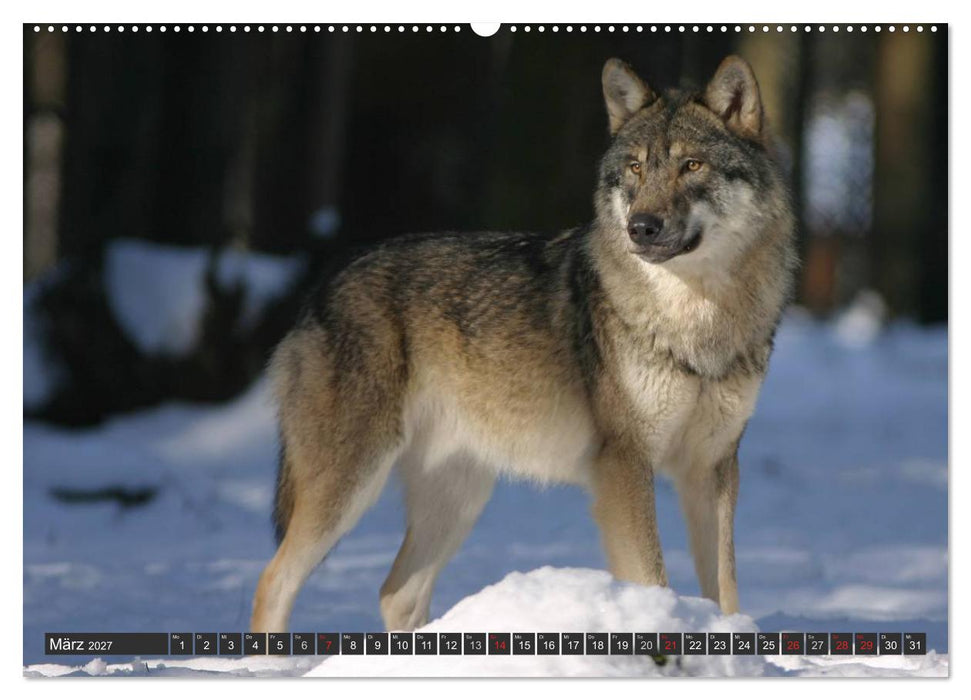Select day 17 in the calendar strip
The height and width of the screenshot is (700, 971).
click(x=573, y=644)
